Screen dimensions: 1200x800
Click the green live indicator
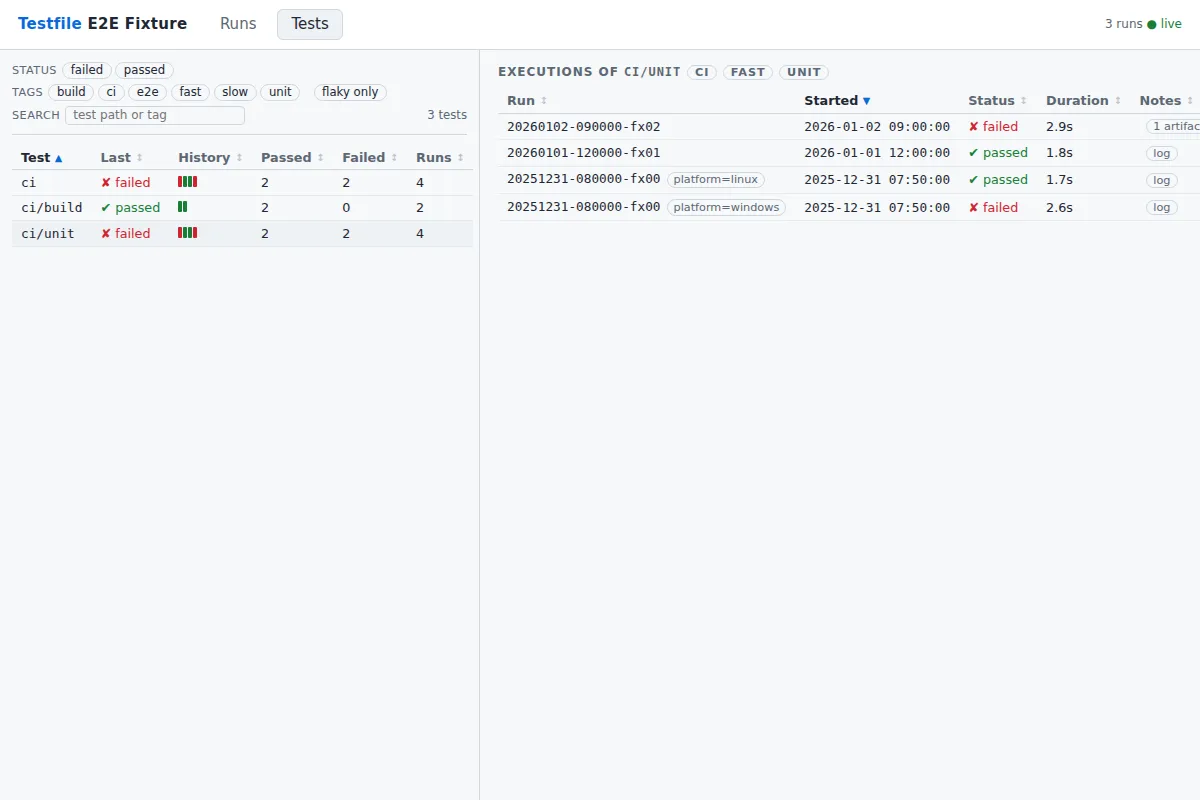click(x=1165, y=24)
